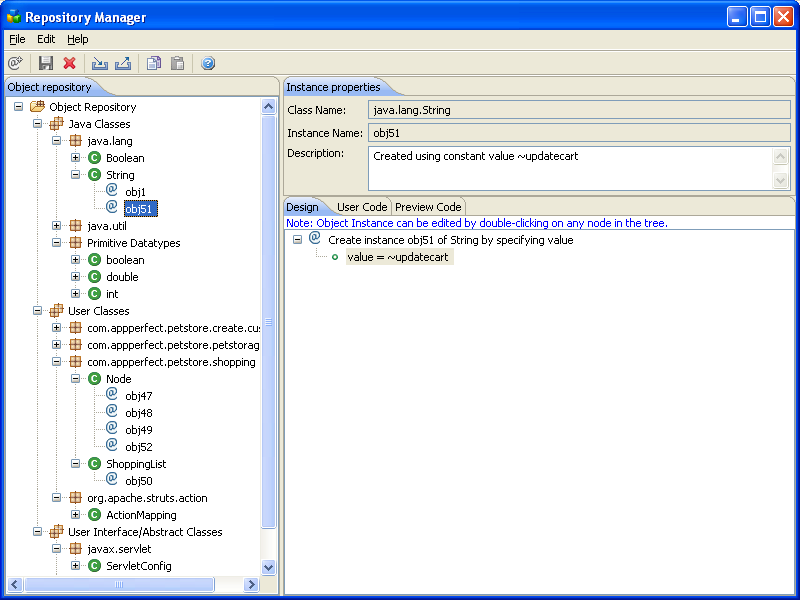Click the Export toolbar icon
The height and width of the screenshot is (600, 800).
tap(123, 63)
